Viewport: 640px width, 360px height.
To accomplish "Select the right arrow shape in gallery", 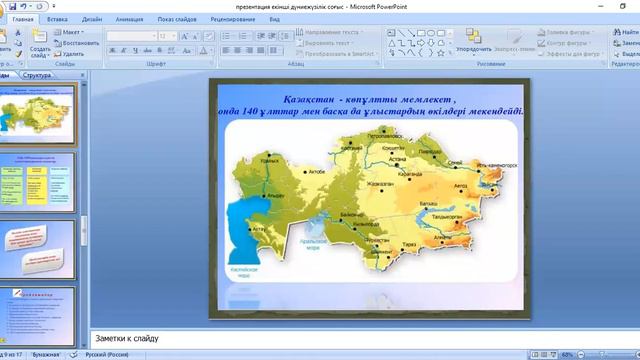I will [x=421, y=43].
